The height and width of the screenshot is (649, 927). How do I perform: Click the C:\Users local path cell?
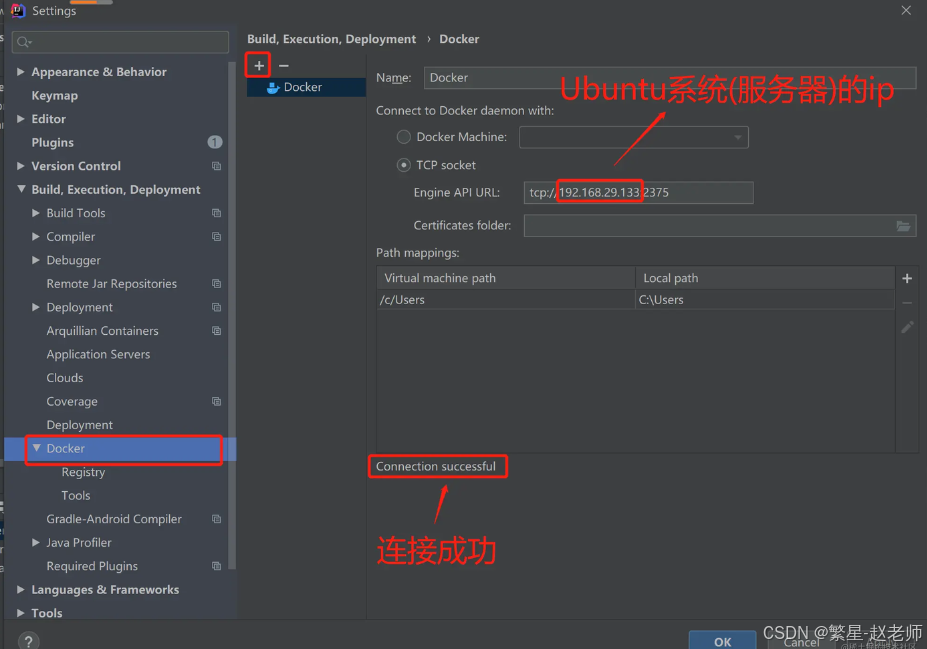pyautogui.click(x=765, y=300)
